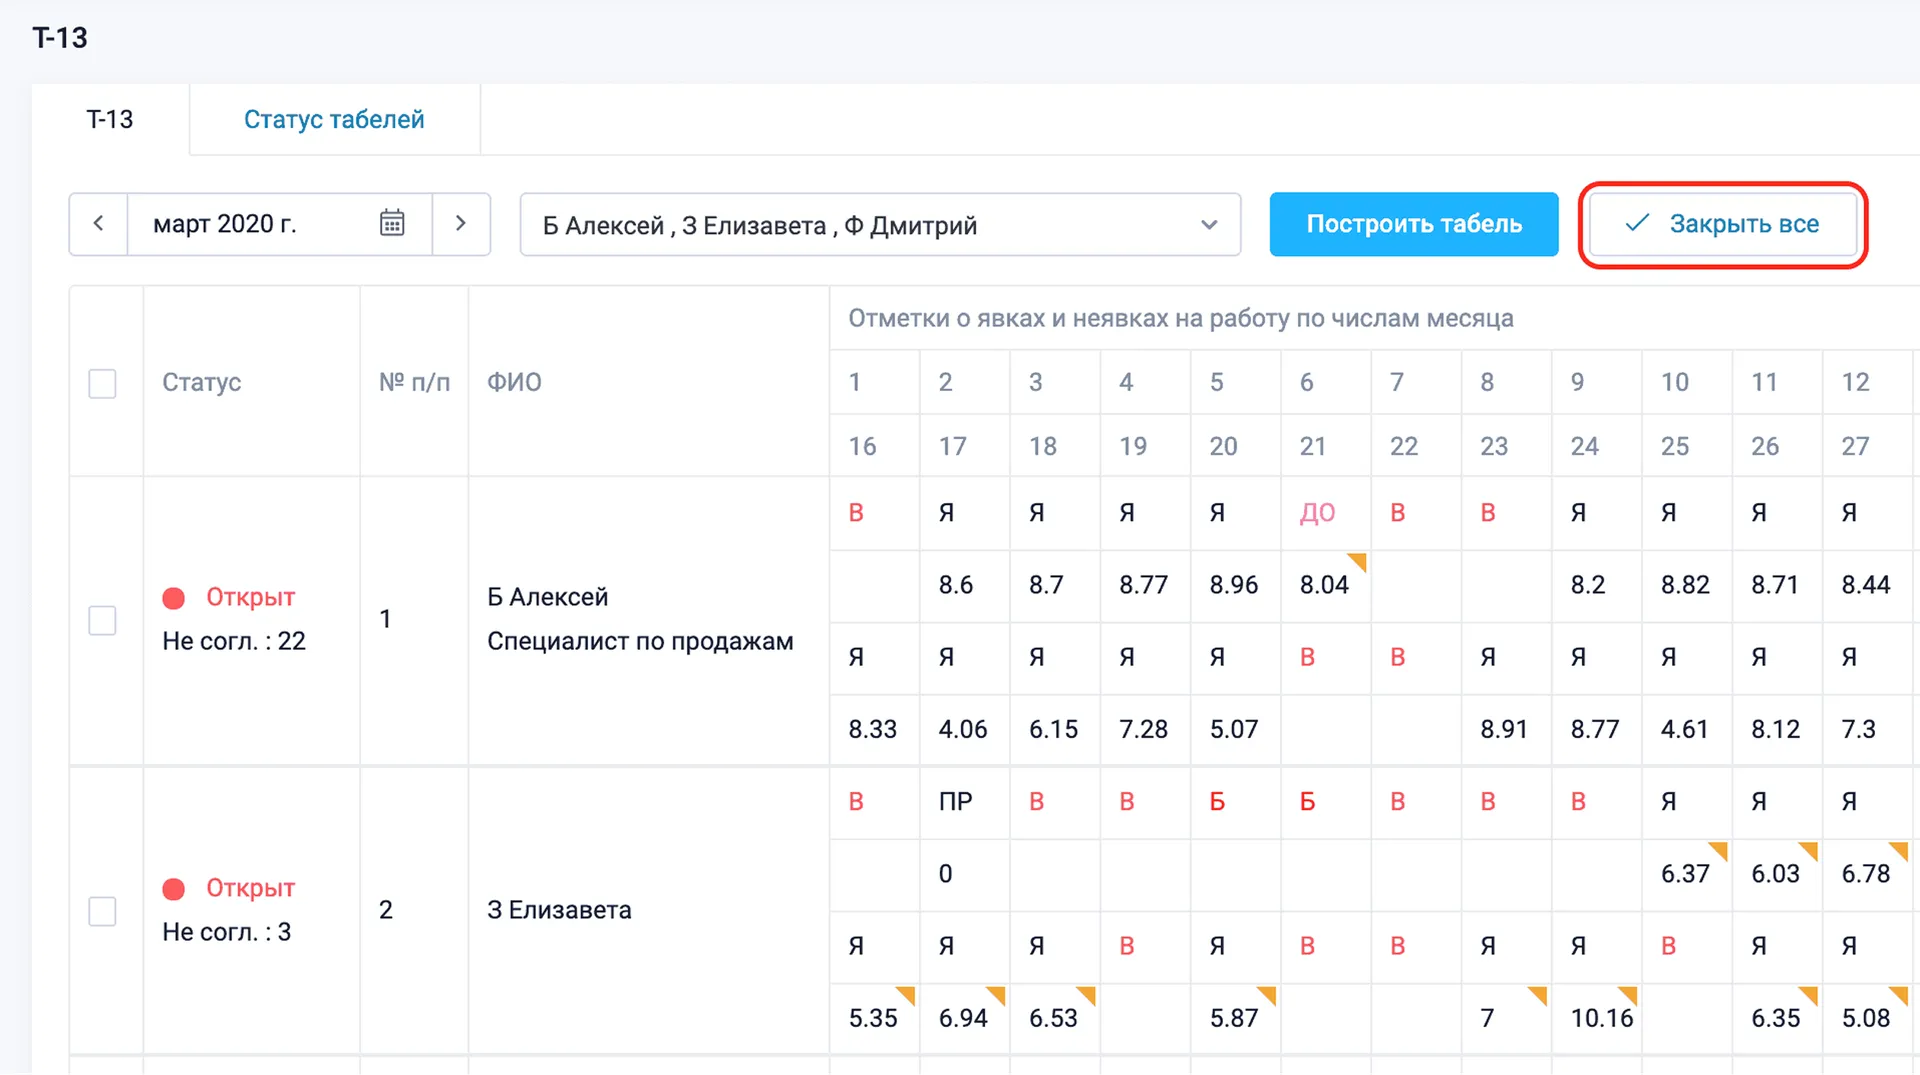Screen dimensions: 1920x1075
Task: Go to next month with right arrow
Action: point(461,223)
